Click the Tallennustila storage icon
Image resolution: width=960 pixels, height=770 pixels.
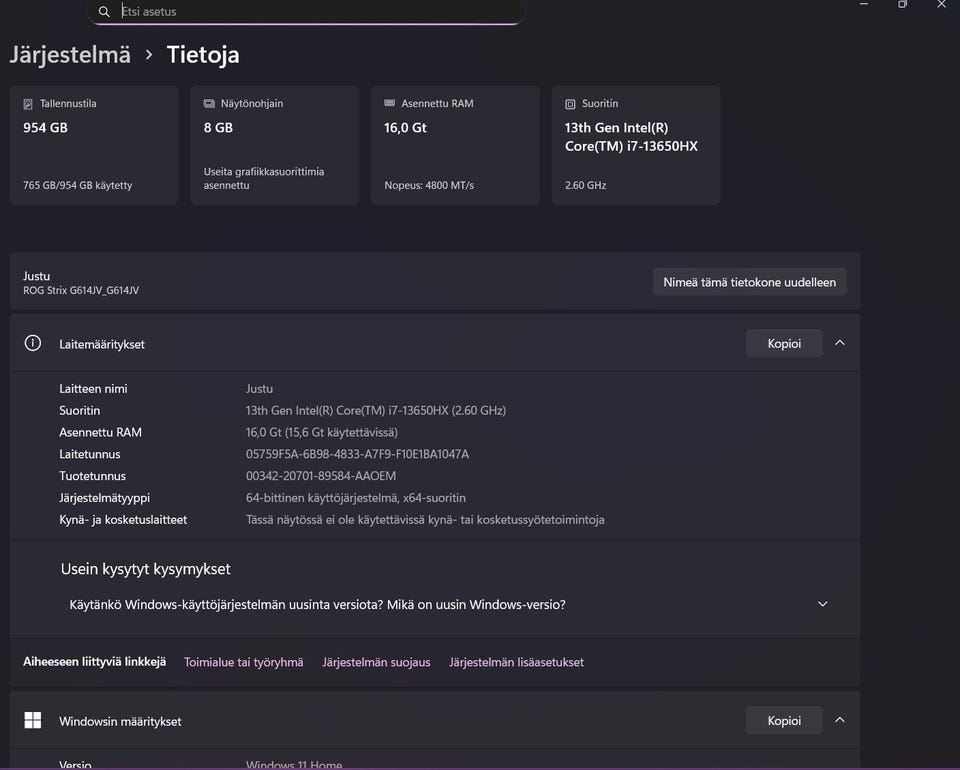(28, 104)
